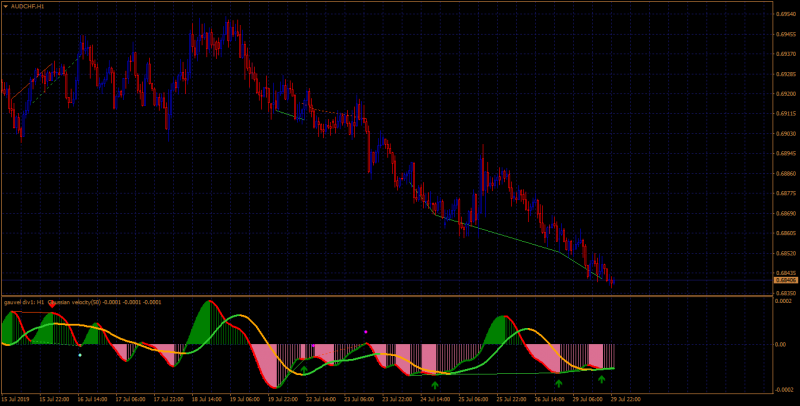Click the 0.69370 price scale label
The width and height of the screenshot is (800, 406).
[784, 54]
